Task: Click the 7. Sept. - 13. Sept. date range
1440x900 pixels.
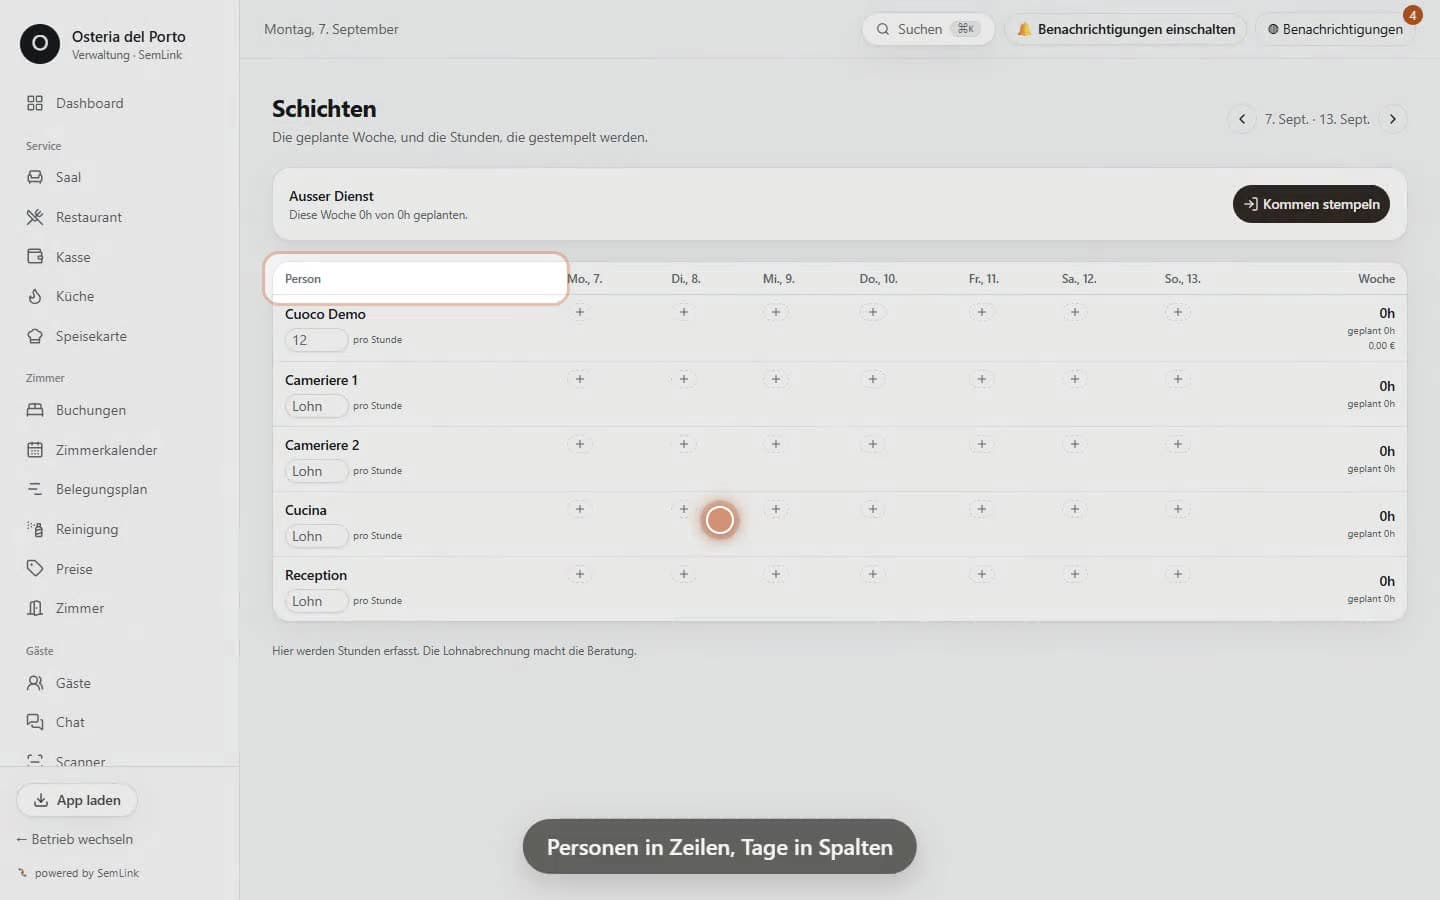Action: click(1317, 119)
